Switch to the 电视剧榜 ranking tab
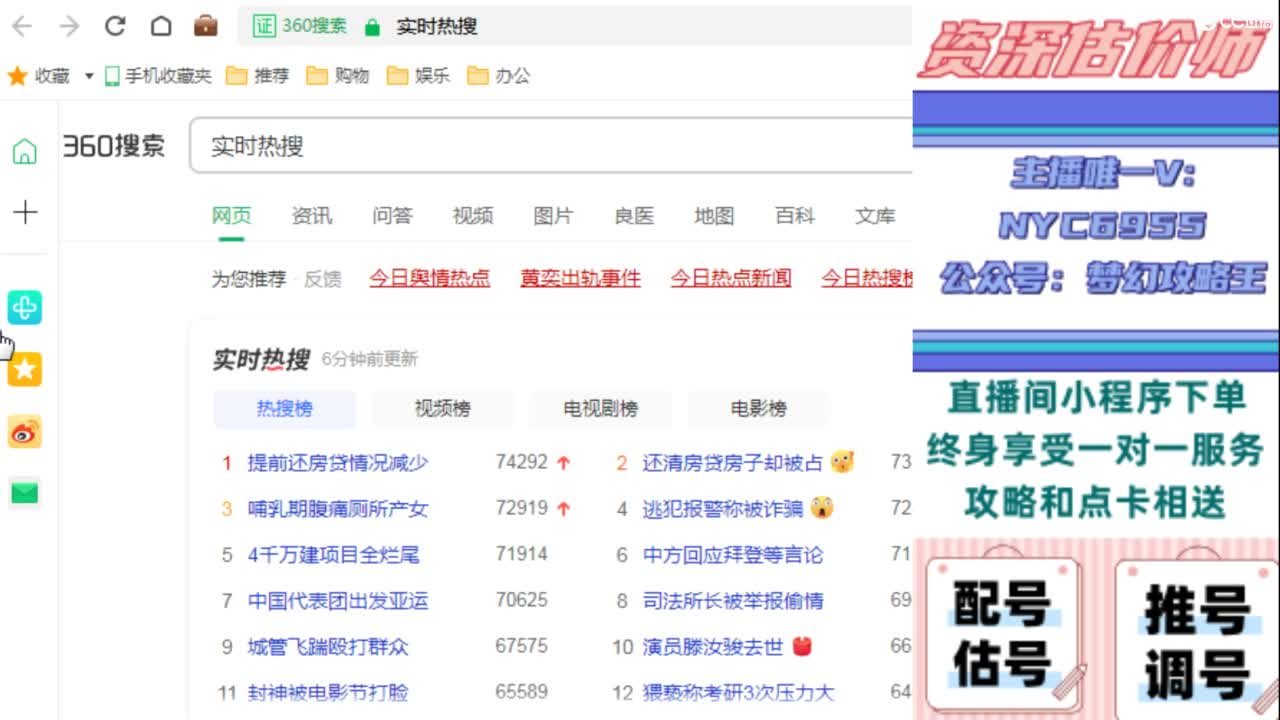 tap(599, 408)
